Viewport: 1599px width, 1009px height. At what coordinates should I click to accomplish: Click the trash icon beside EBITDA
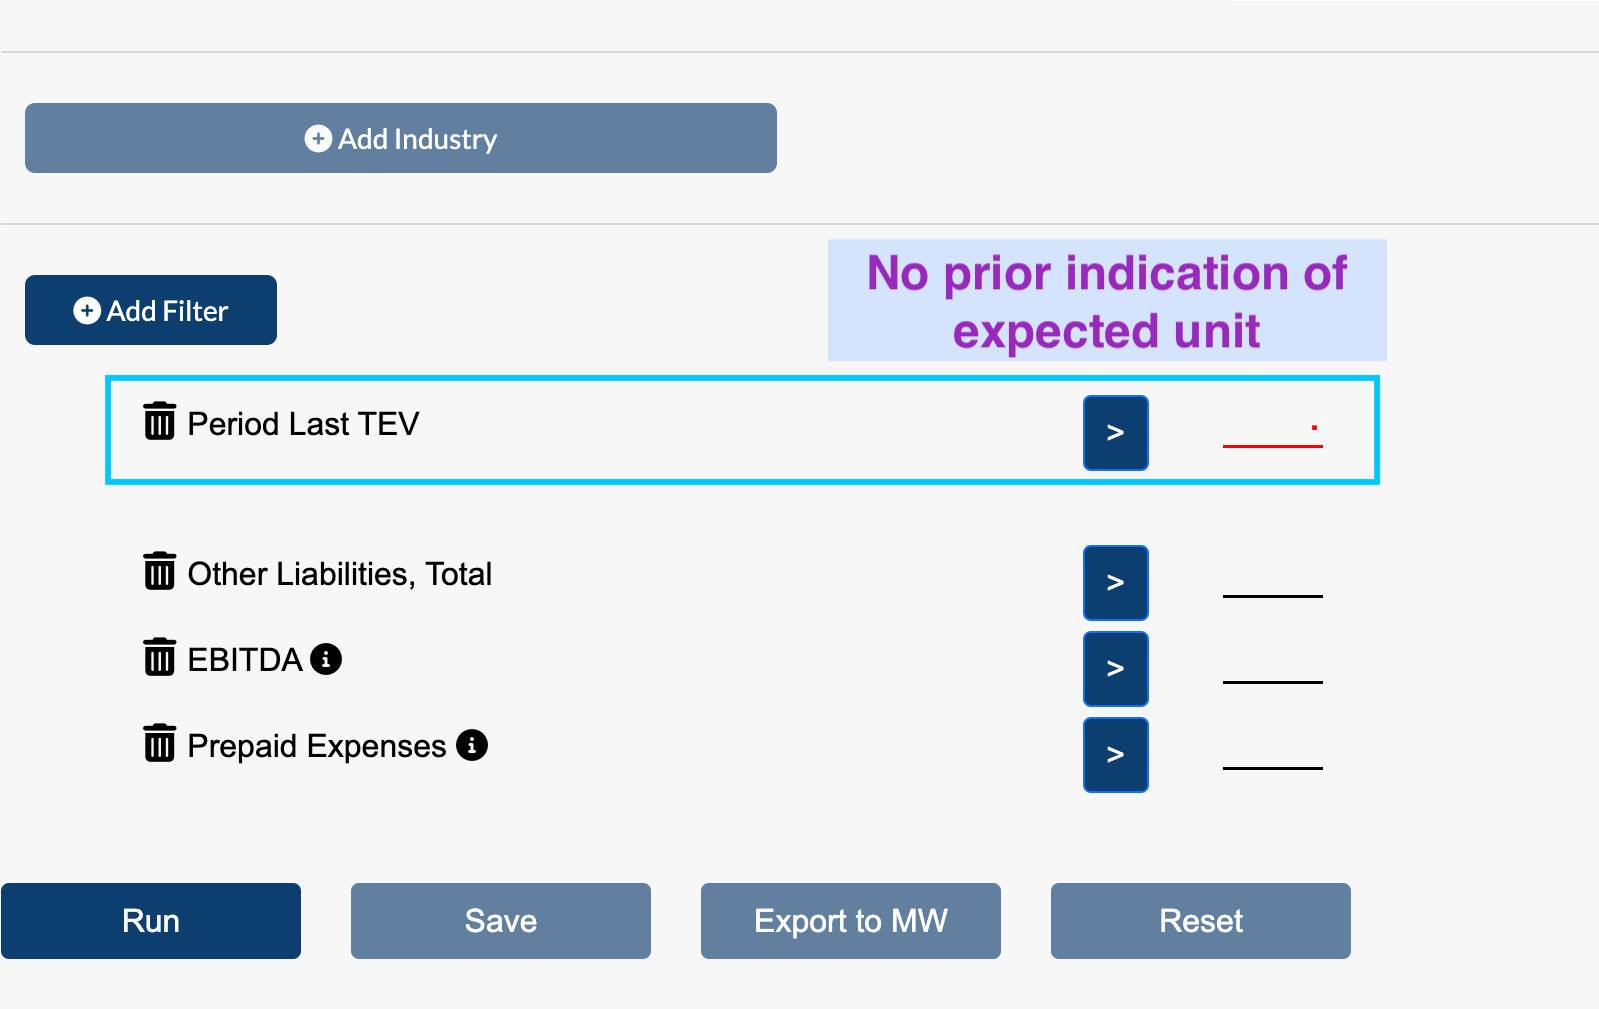[159, 657]
